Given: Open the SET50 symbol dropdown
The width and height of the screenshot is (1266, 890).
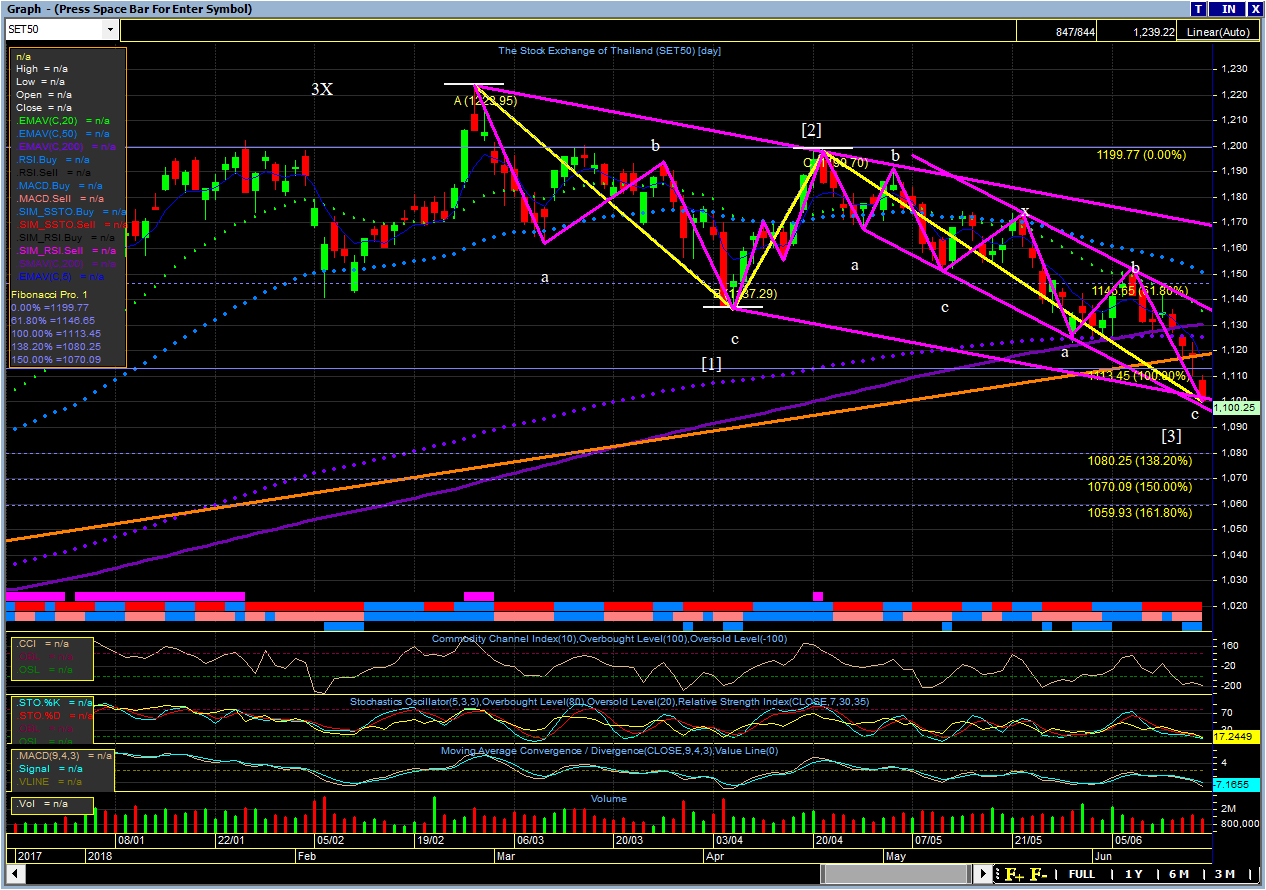Looking at the screenshot, I should [110, 30].
